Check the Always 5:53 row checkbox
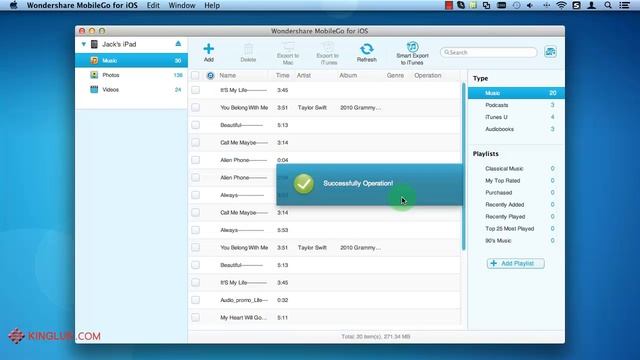The image size is (640, 360). [x=196, y=230]
